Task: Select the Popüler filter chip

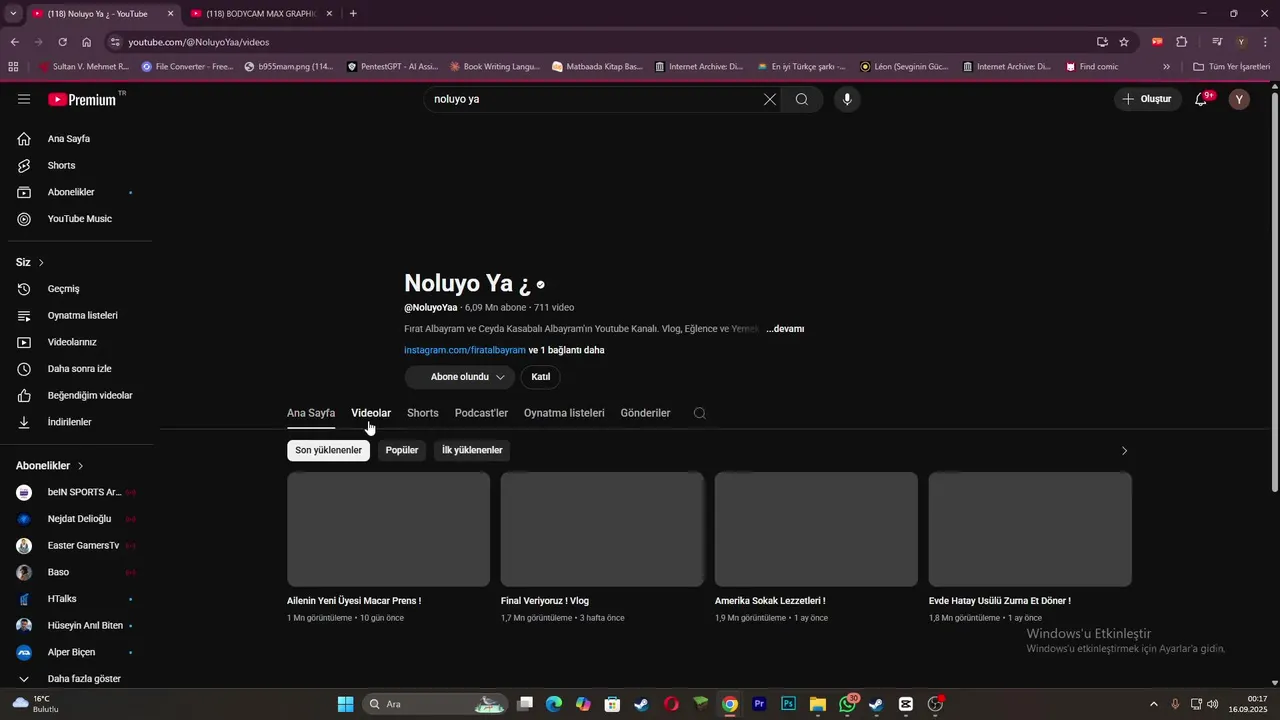Action: tap(402, 451)
